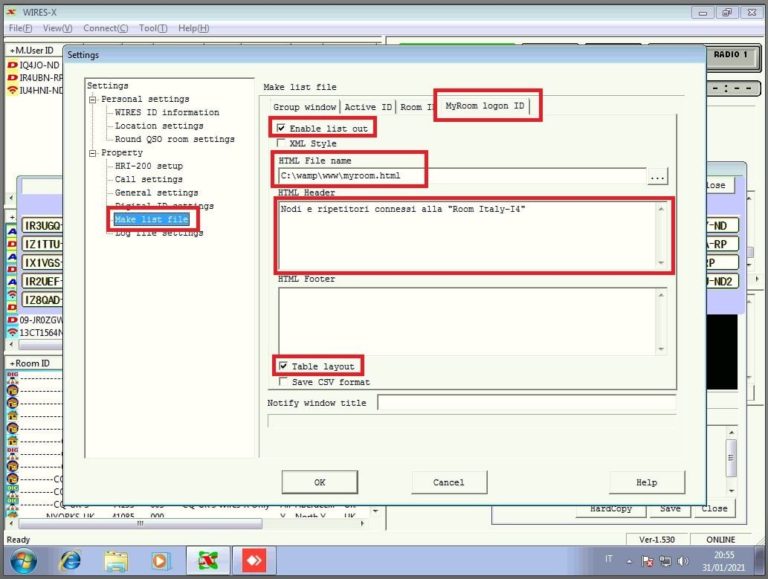Image resolution: width=768 pixels, height=579 pixels.
Task: Confirm settings with OK button
Action: point(319,482)
